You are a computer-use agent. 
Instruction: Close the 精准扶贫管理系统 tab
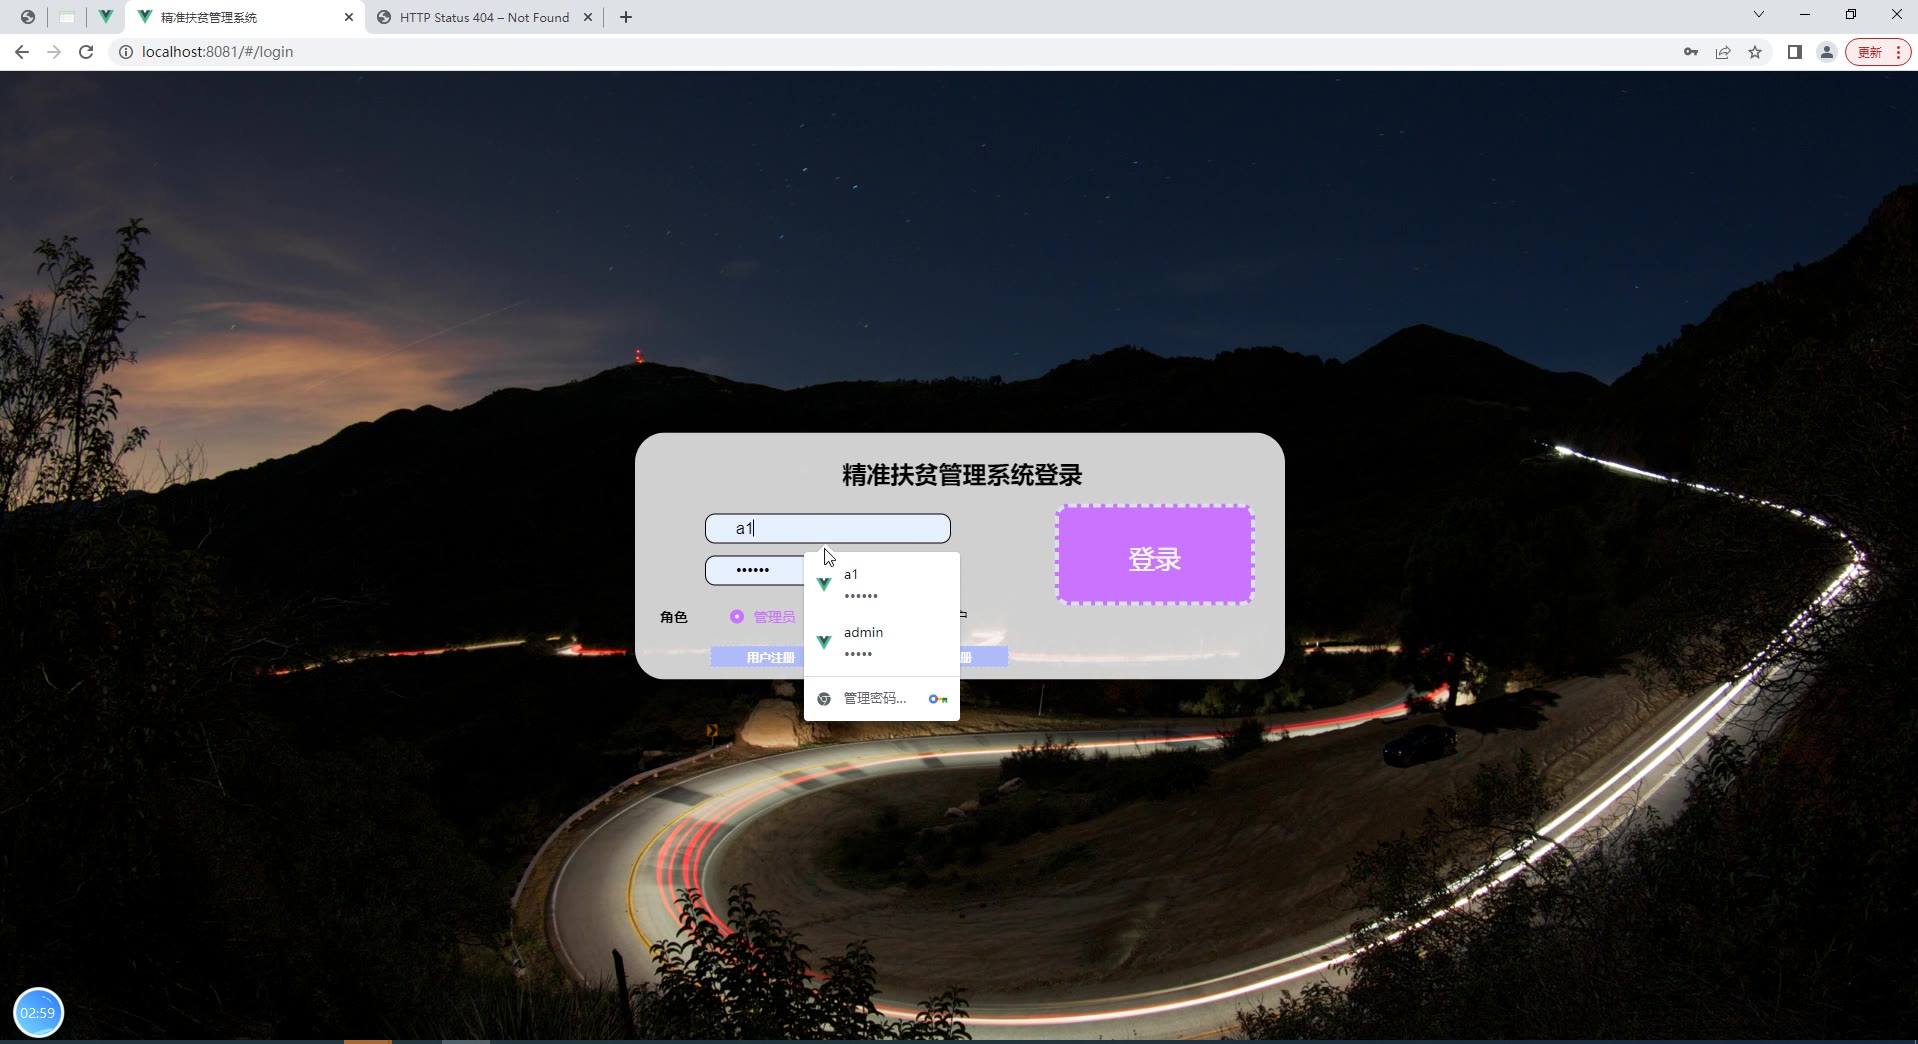pos(349,17)
